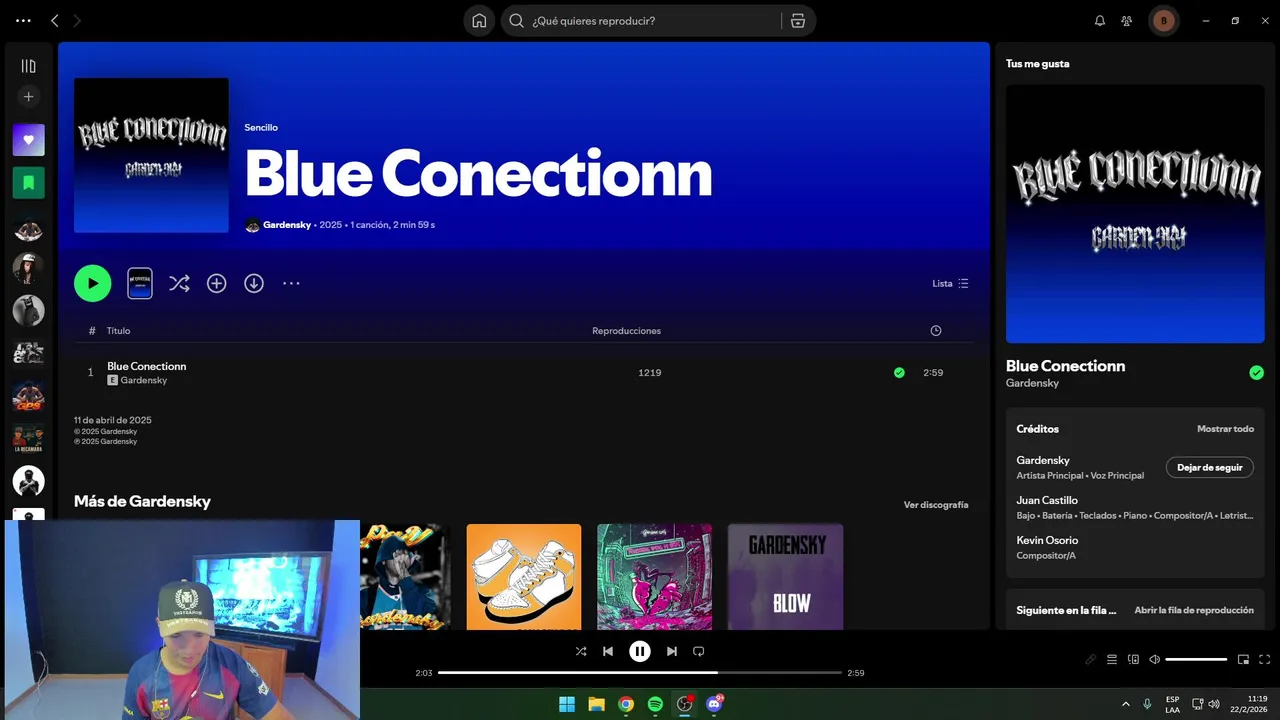Sort by Título column header
Viewport: 1280px width, 720px height.
click(x=119, y=330)
